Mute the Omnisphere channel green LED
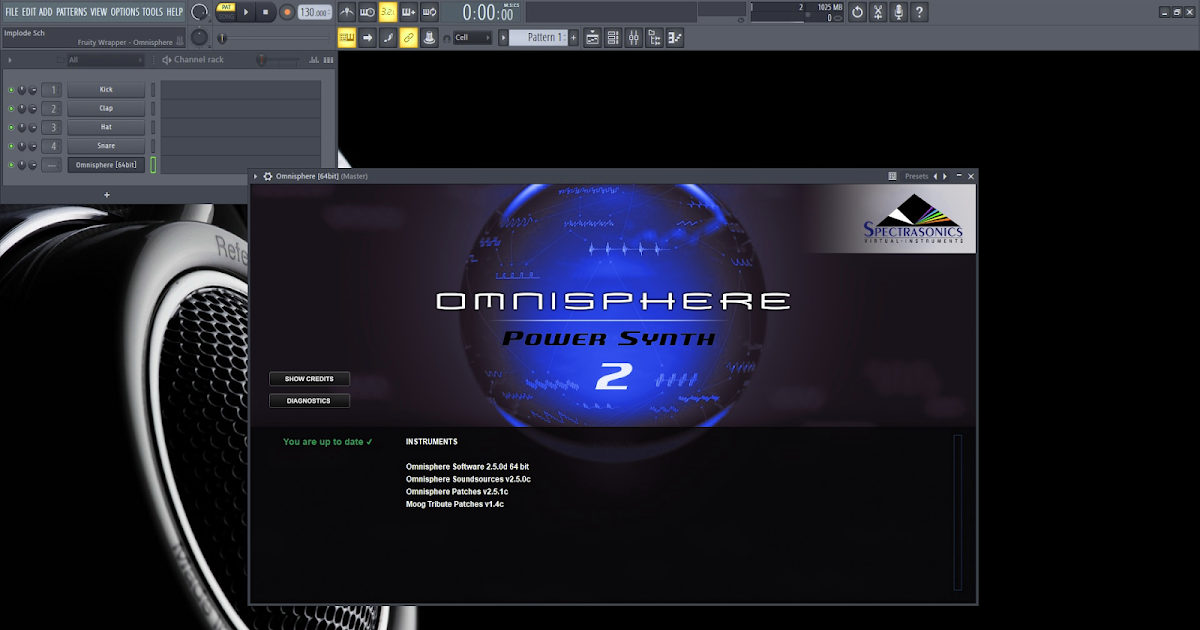Screen dimensions: 1200x630 tap(11, 165)
